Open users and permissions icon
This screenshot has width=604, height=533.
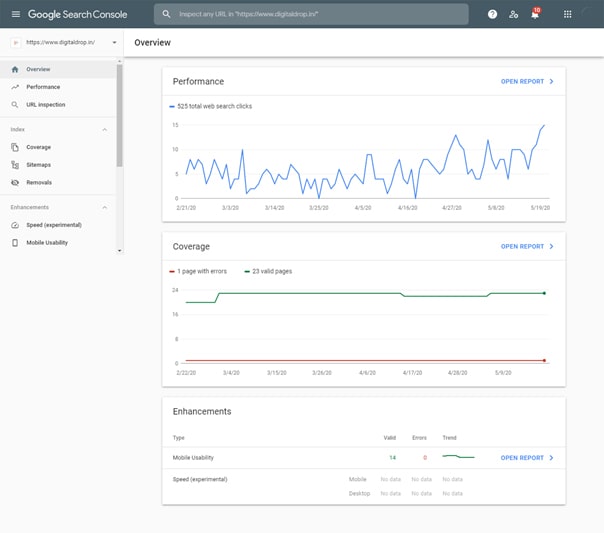click(513, 14)
